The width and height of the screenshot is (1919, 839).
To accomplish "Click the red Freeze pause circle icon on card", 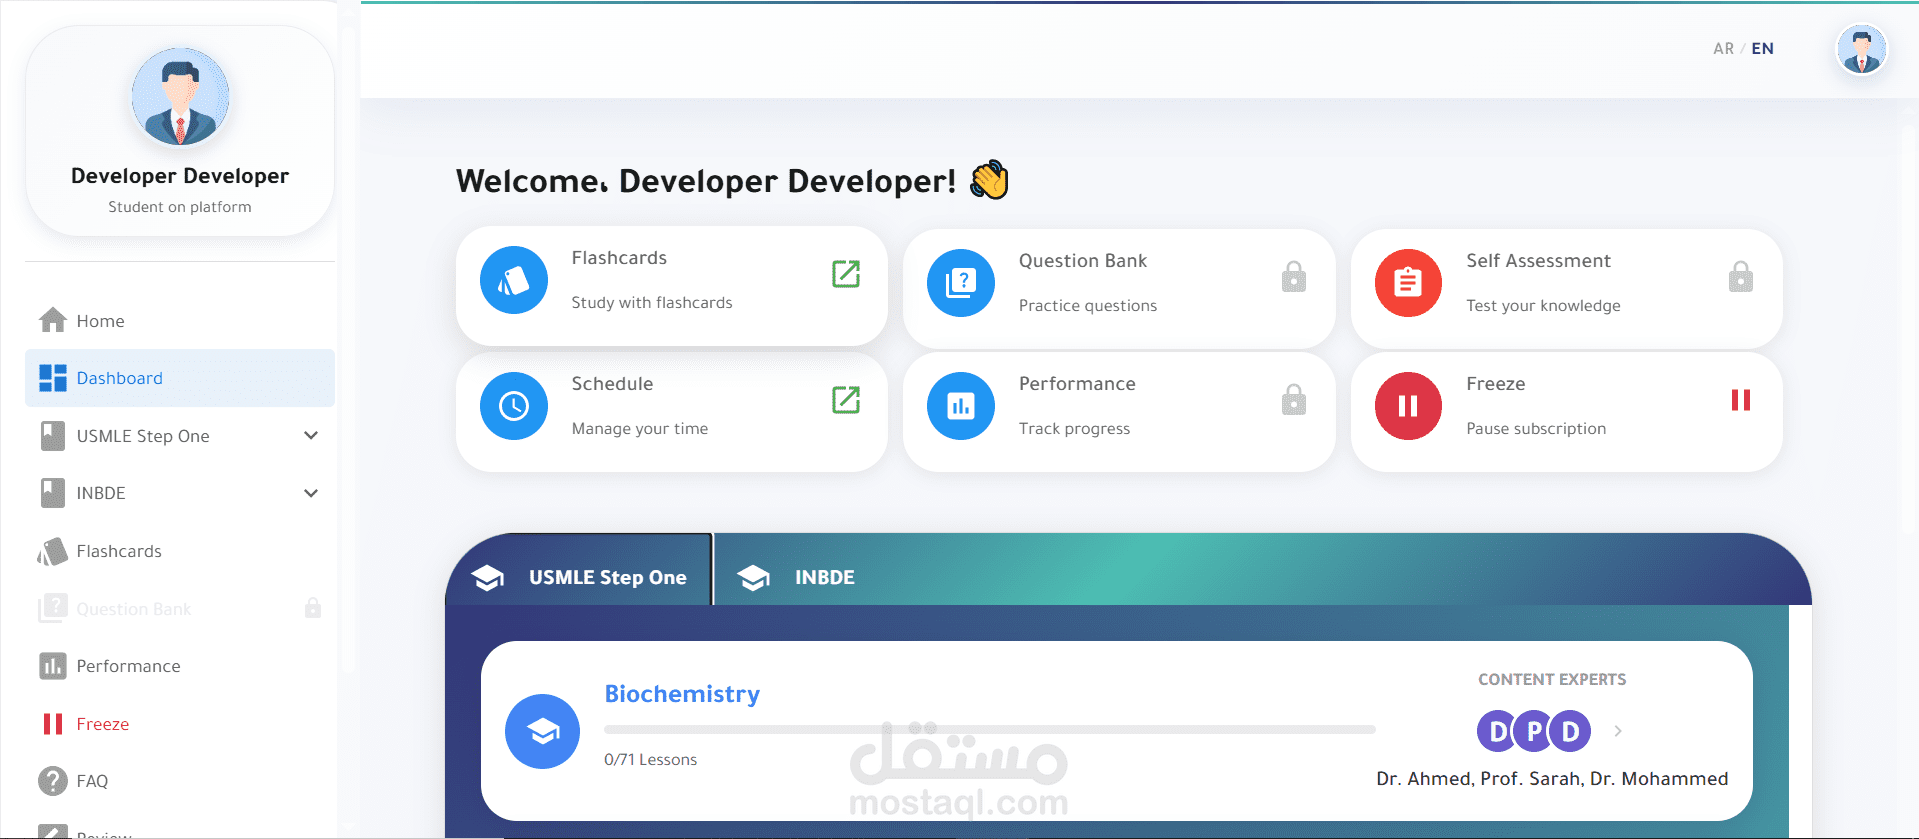I will tap(1408, 406).
